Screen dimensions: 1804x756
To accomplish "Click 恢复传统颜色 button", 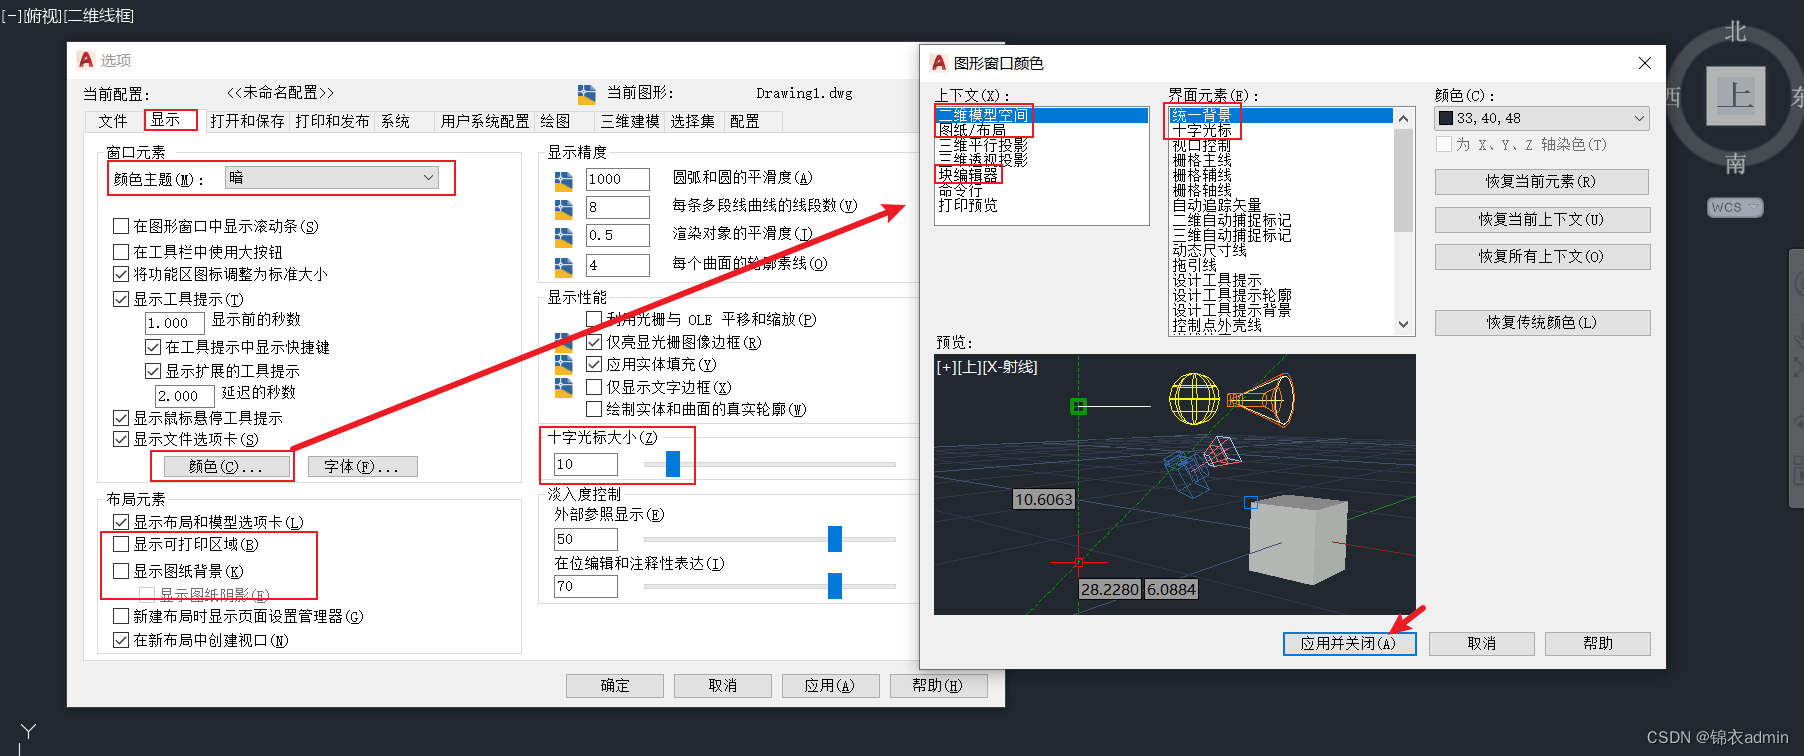I will click(x=1542, y=322).
